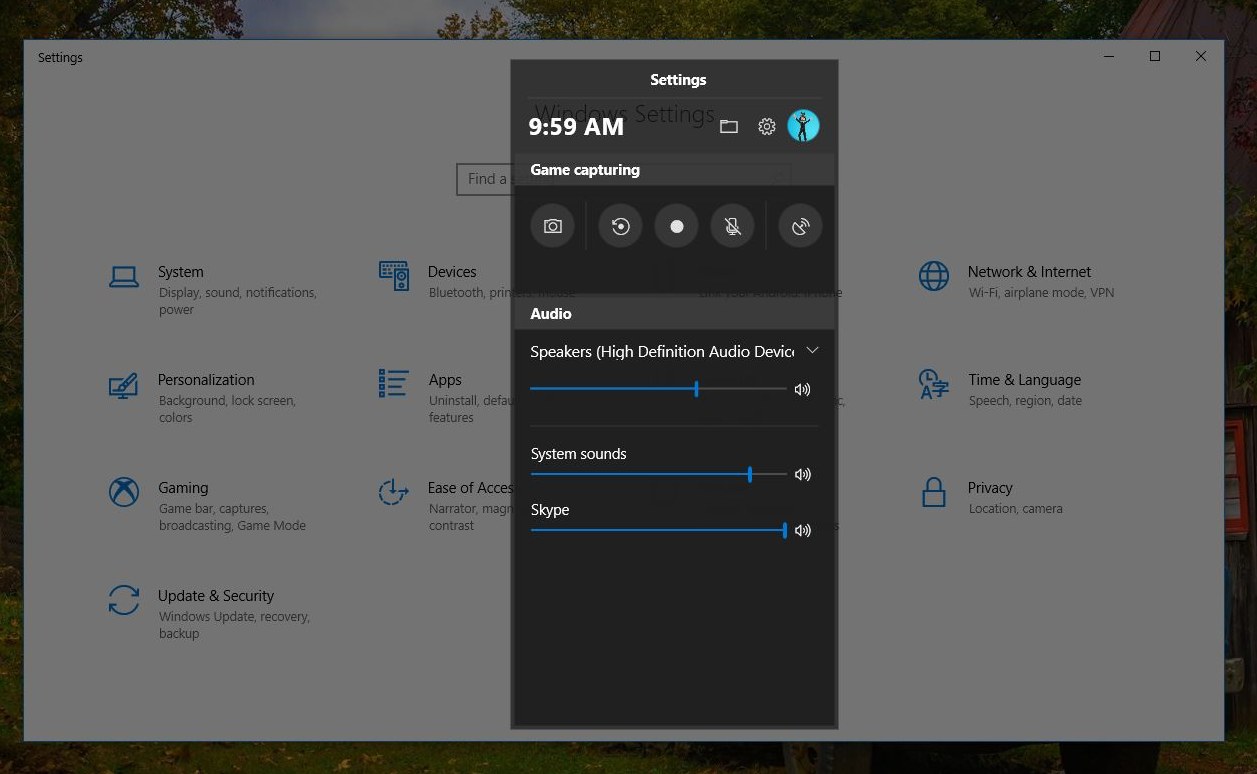Click the Network globe icon
The image size is (1257, 774).
click(x=934, y=276)
